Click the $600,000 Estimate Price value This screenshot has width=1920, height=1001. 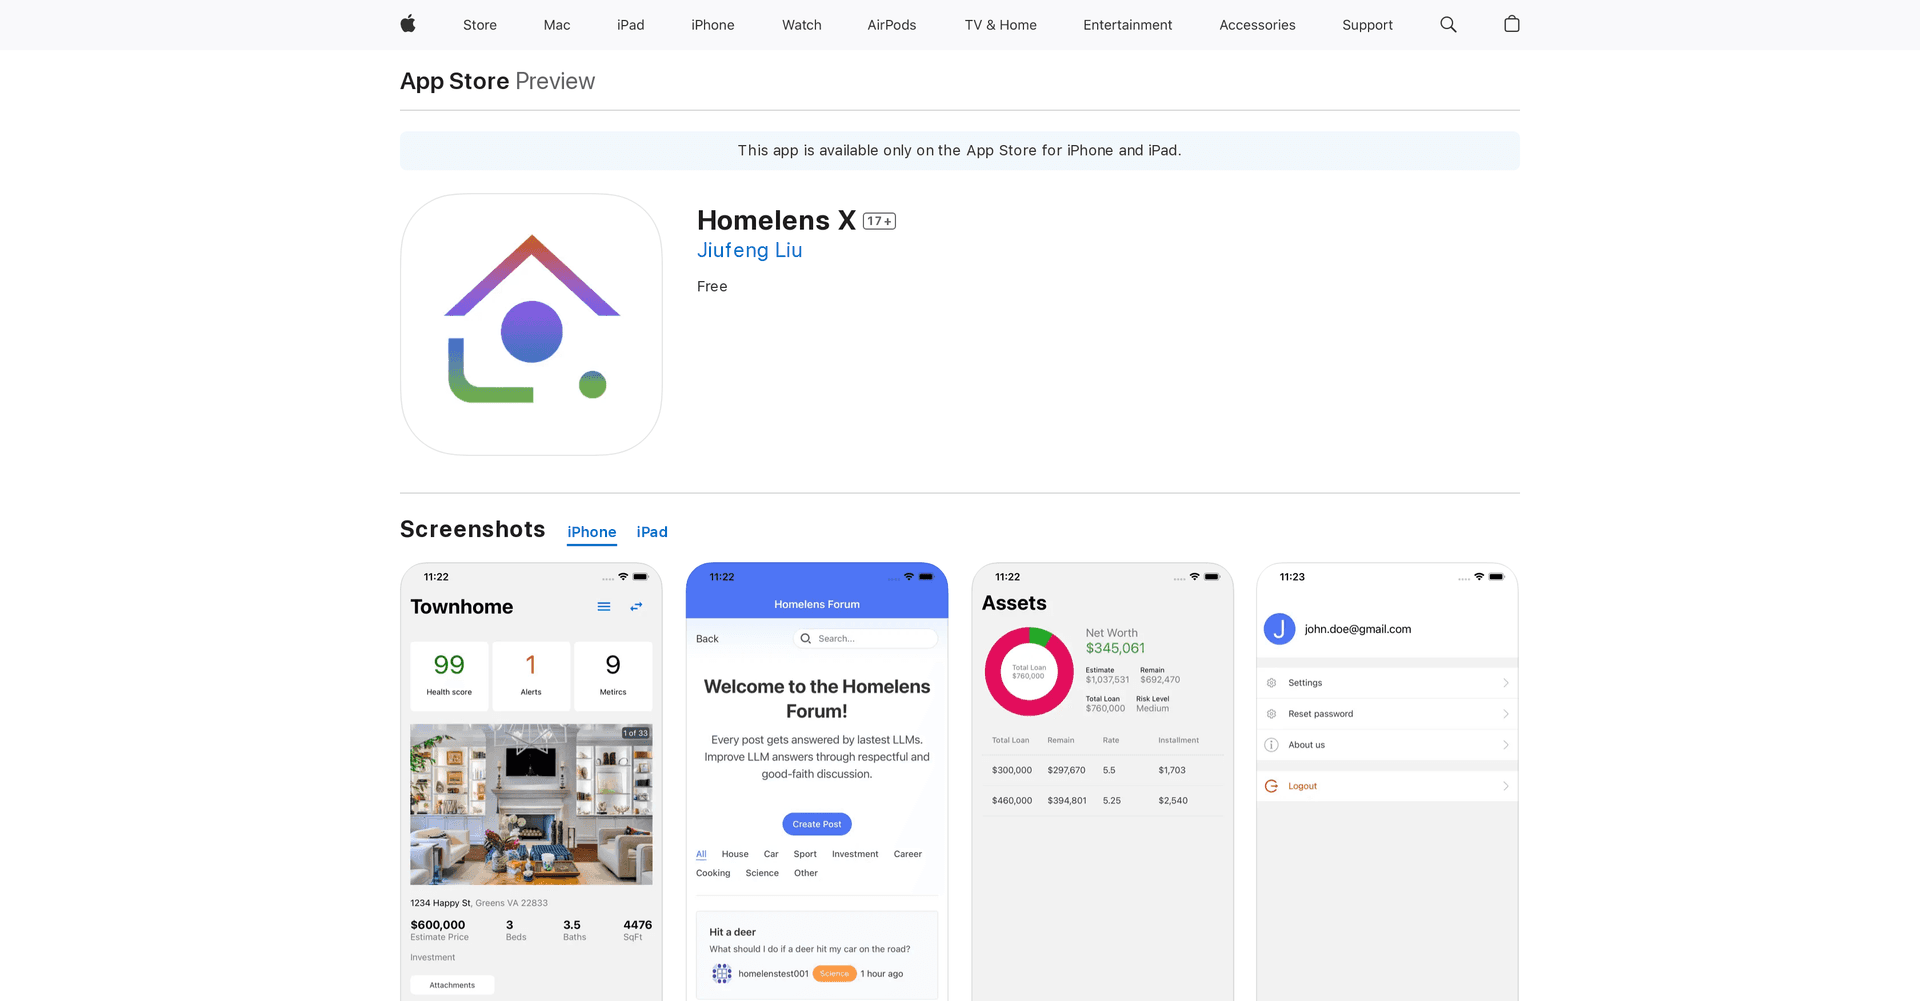point(438,925)
